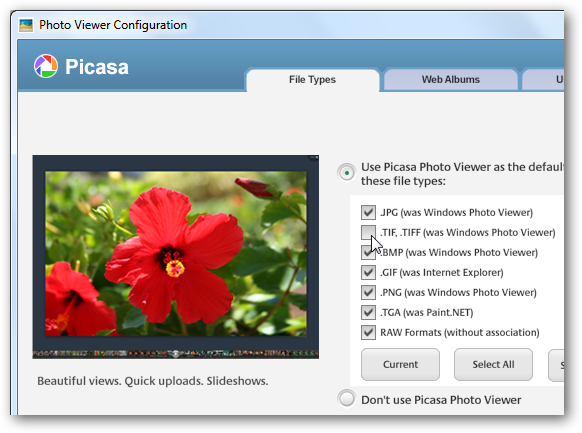582x433 pixels.
Task: Uncheck the .TGA (was Paint.NET) checkbox
Action: click(368, 312)
